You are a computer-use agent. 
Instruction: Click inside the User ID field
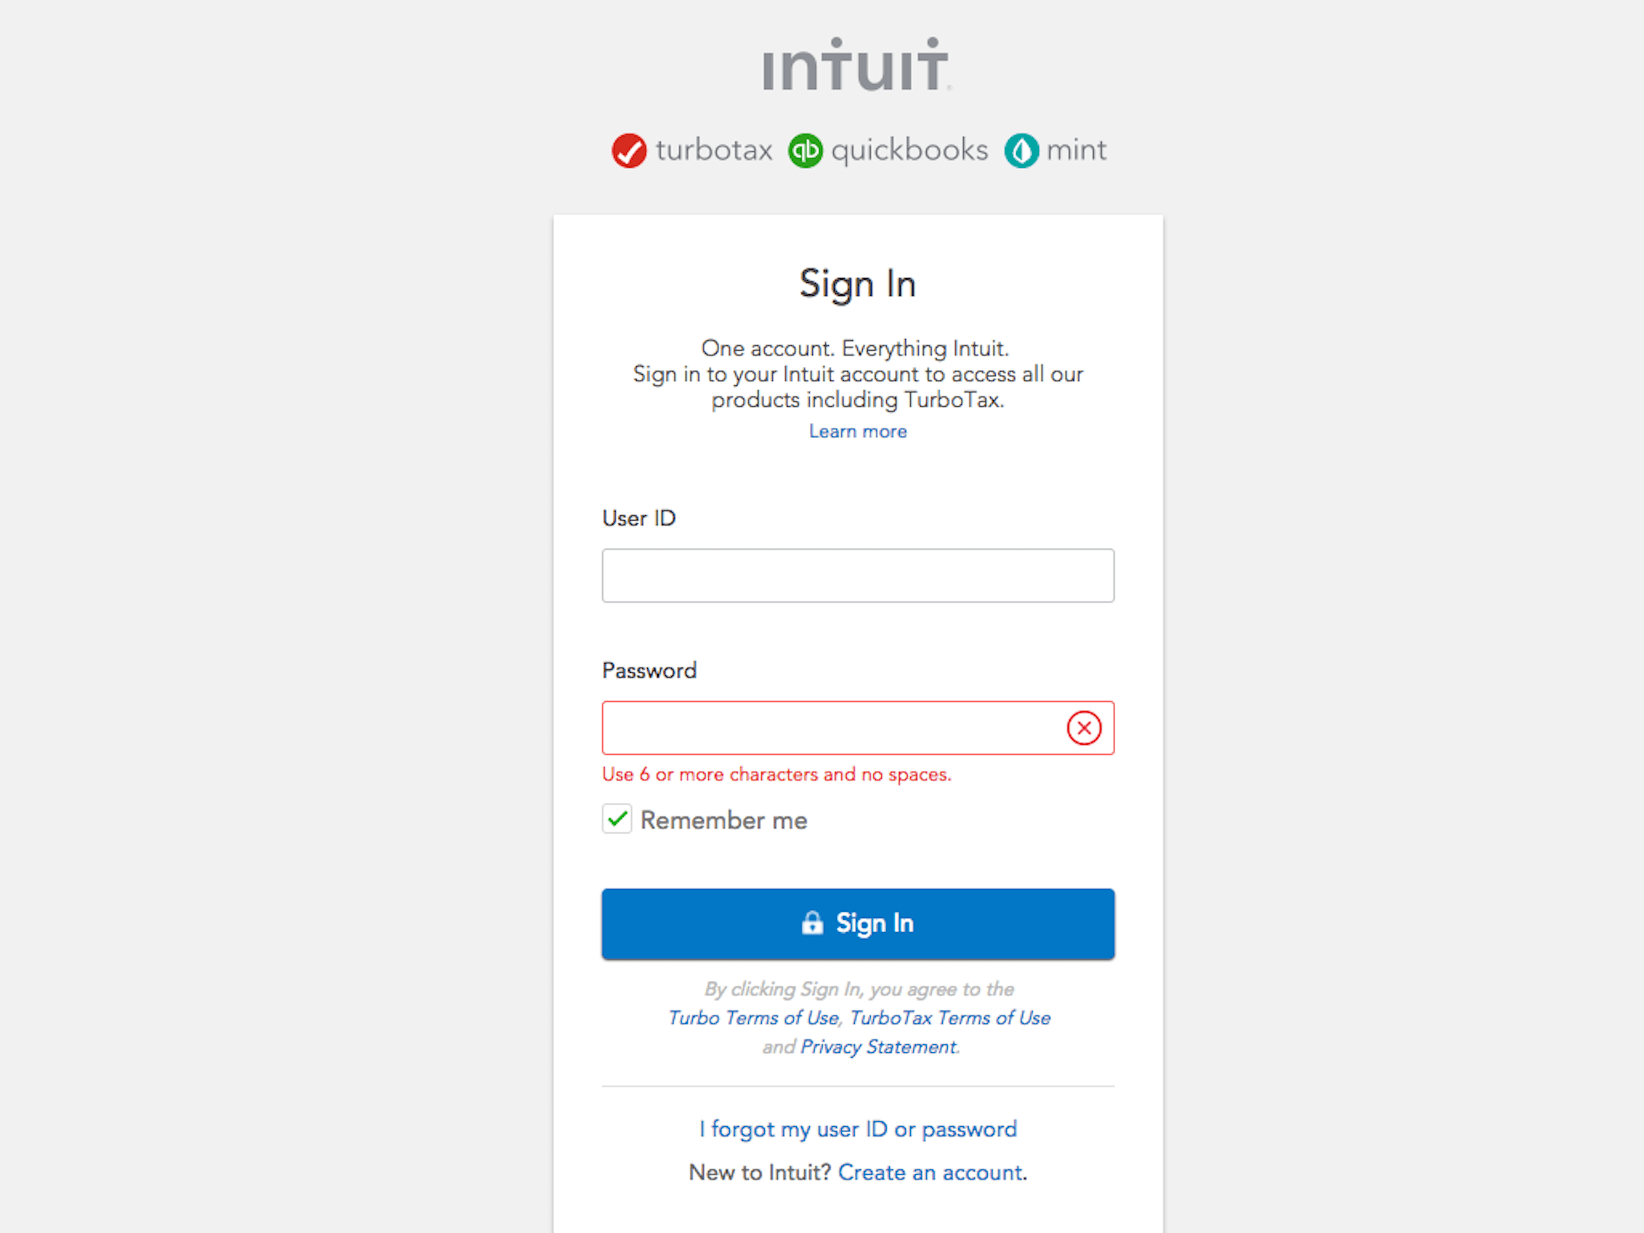(x=857, y=575)
